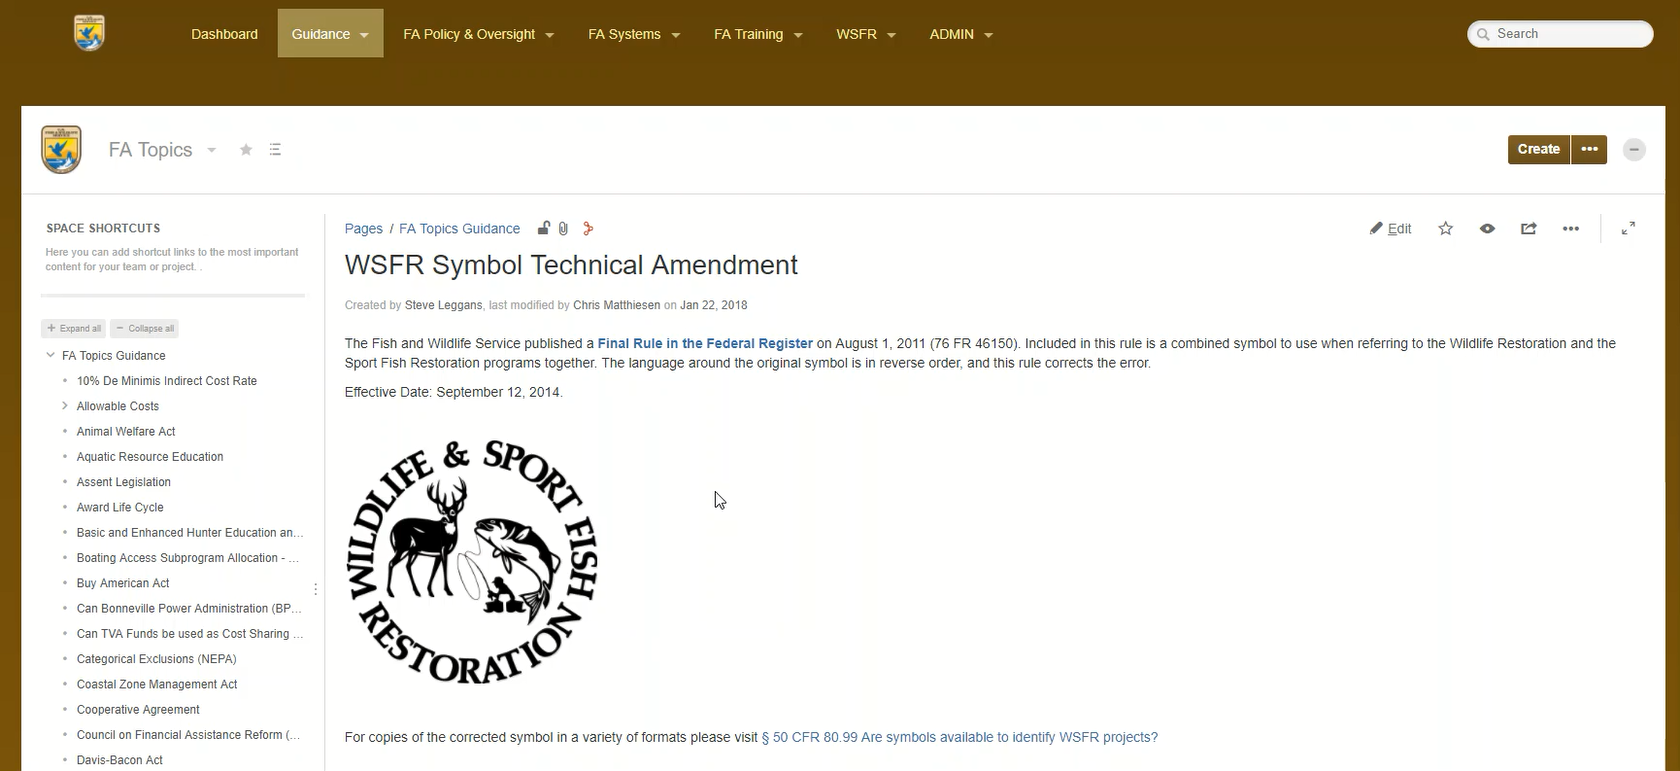Focus the Search input field
The image size is (1680, 771).
point(1560,34)
